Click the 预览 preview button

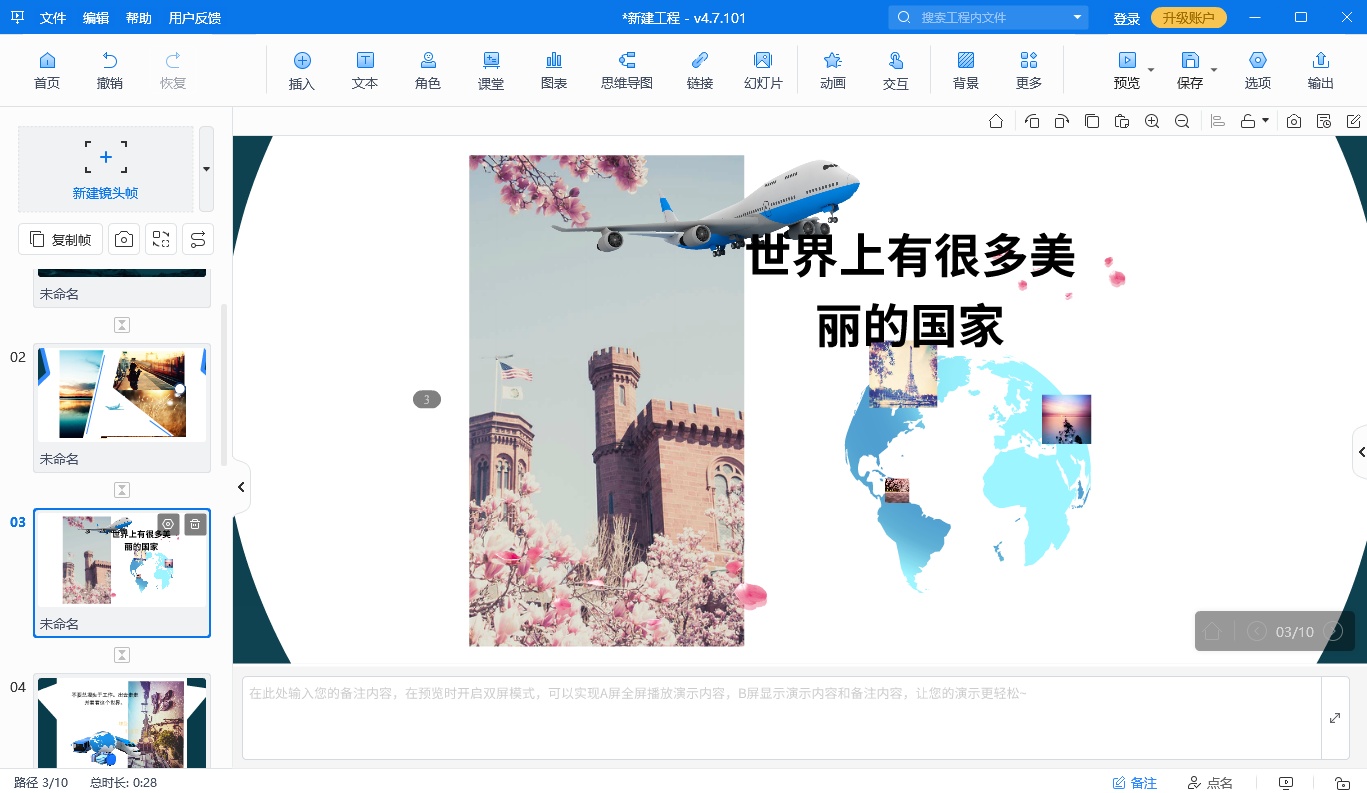pyautogui.click(x=1127, y=71)
